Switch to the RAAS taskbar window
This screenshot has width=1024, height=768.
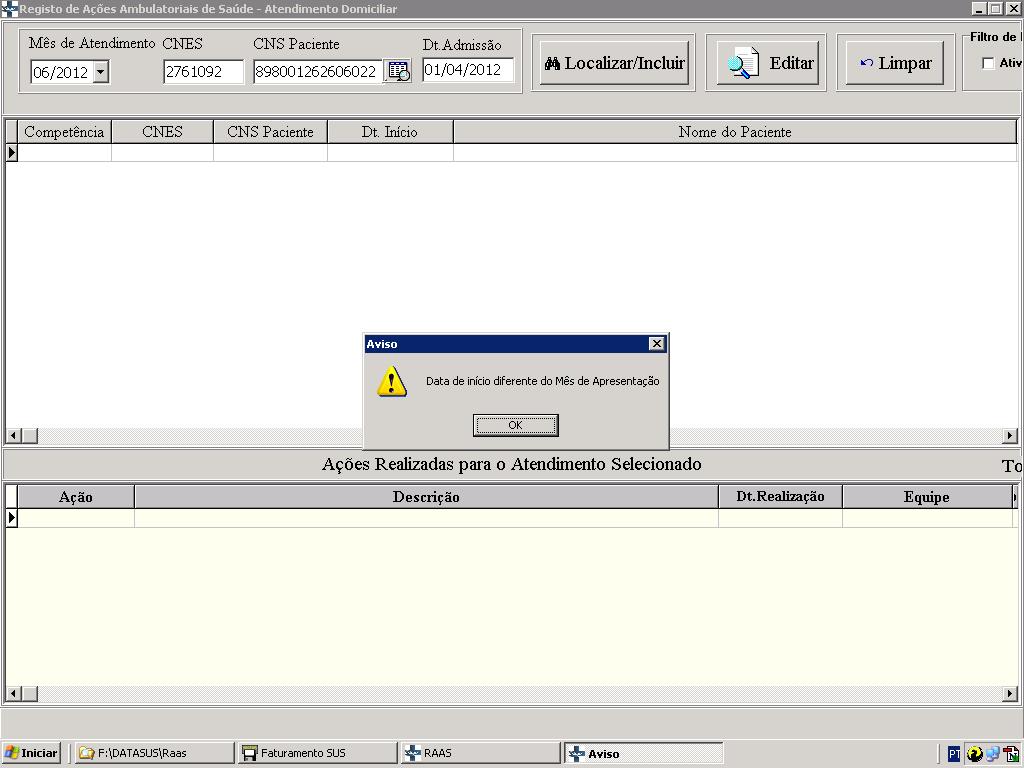pyautogui.click(x=480, y=753)
